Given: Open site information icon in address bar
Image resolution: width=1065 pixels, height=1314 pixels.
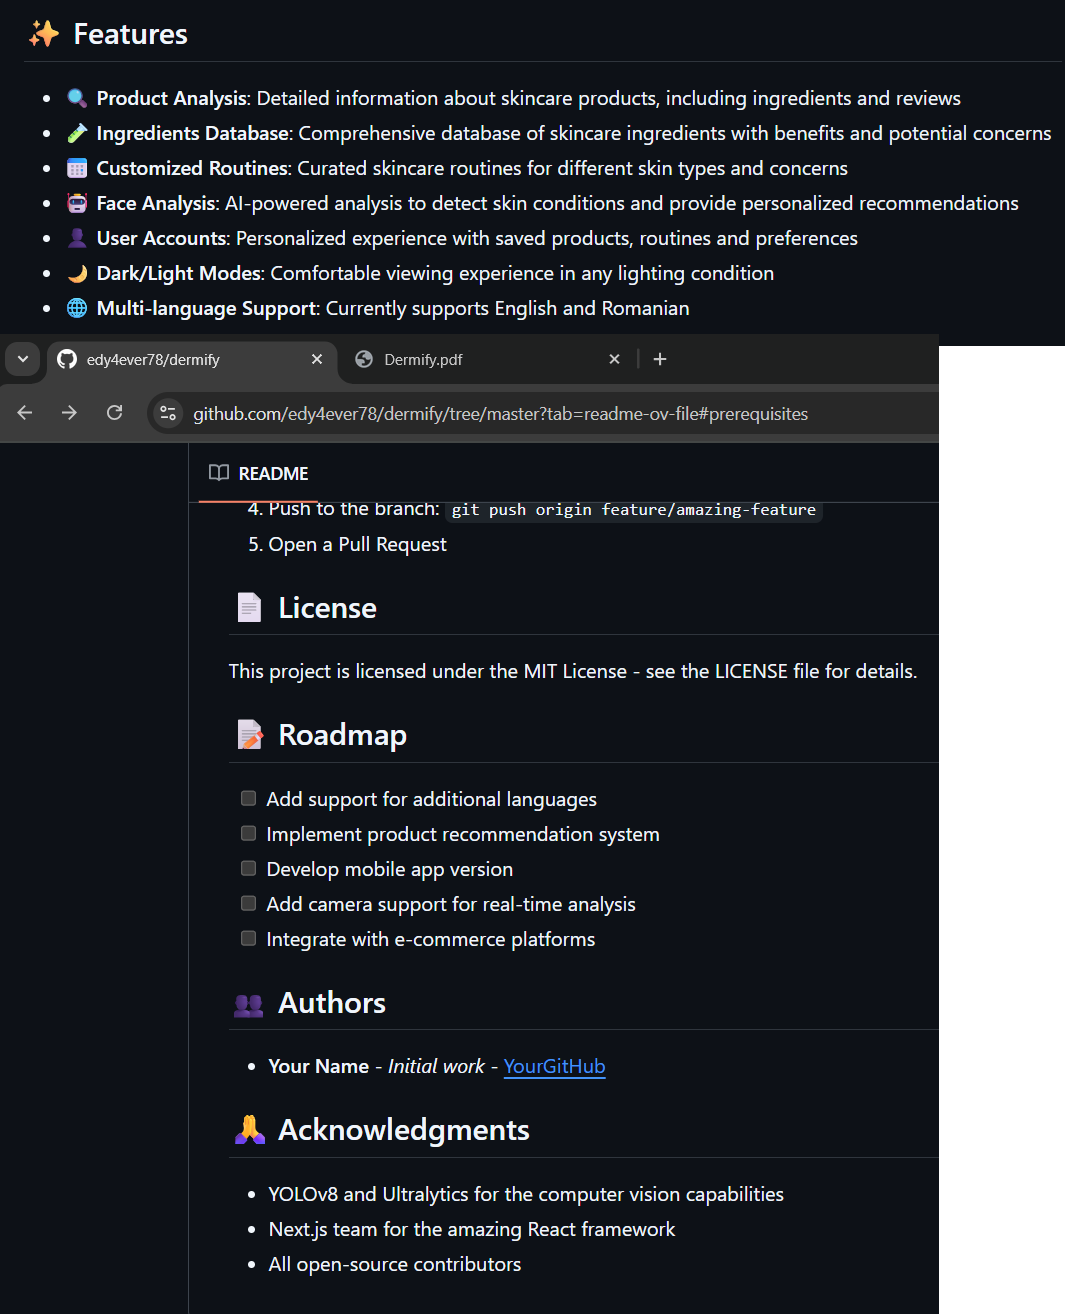Looking at the screenshot, I should click(168, 413).
